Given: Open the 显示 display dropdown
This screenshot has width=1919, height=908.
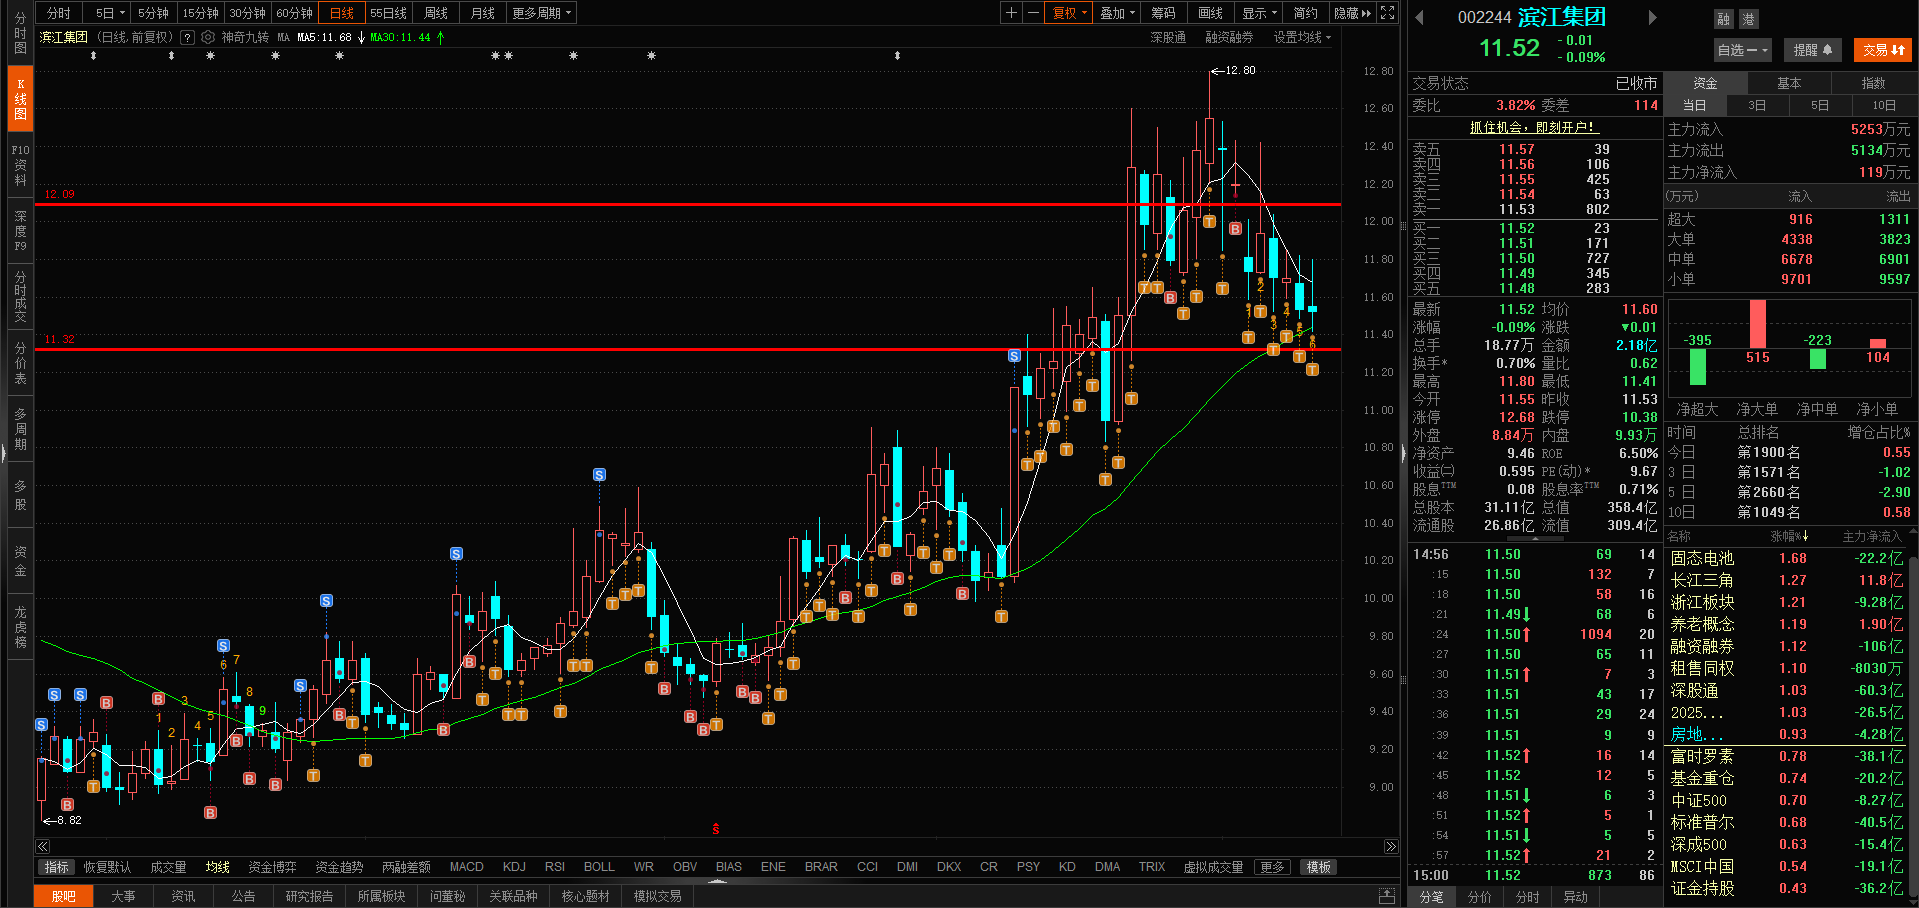Looking at the screenshot, I should tap(1259, 13).
